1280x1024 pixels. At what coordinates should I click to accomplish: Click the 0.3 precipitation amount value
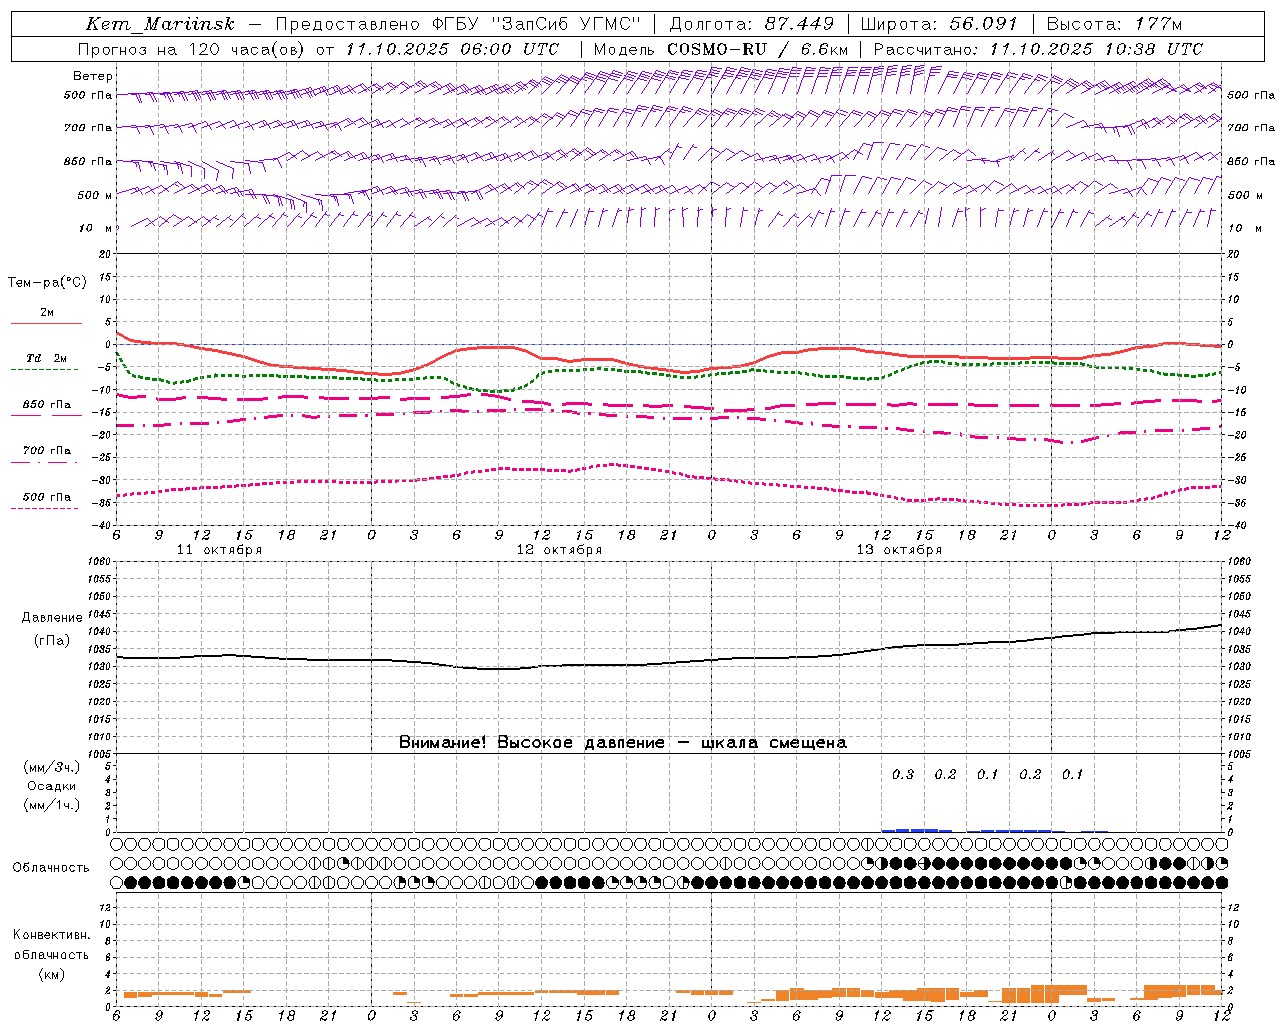click(x=903, y=775)
